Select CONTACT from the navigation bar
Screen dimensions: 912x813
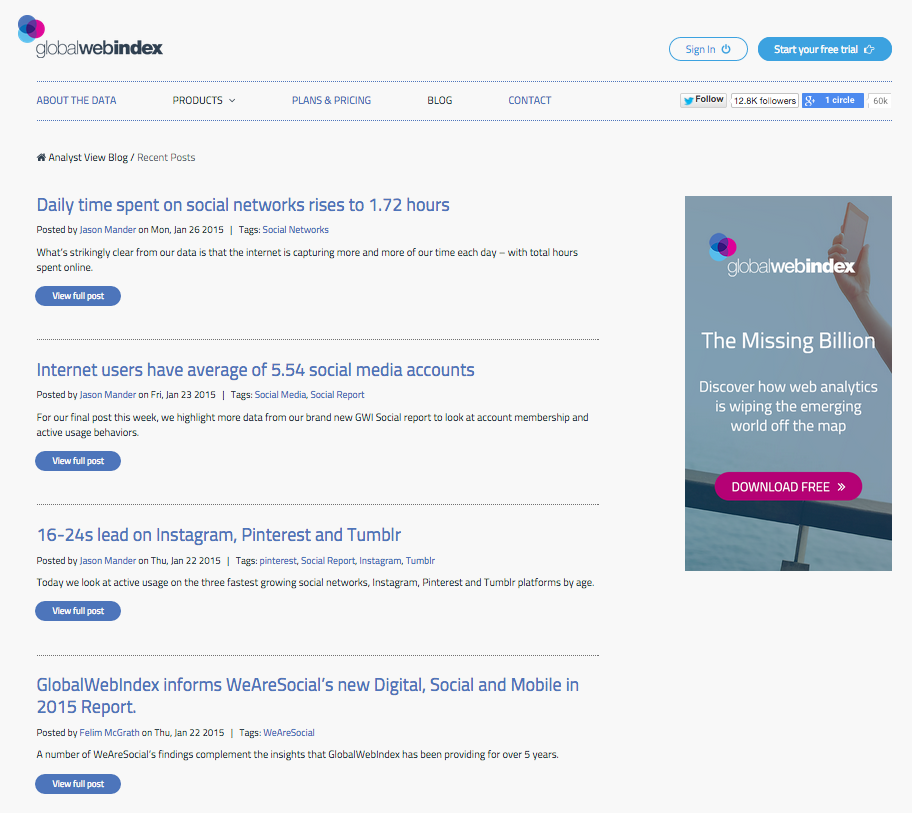pyautogui.click(x=529, y=100)
